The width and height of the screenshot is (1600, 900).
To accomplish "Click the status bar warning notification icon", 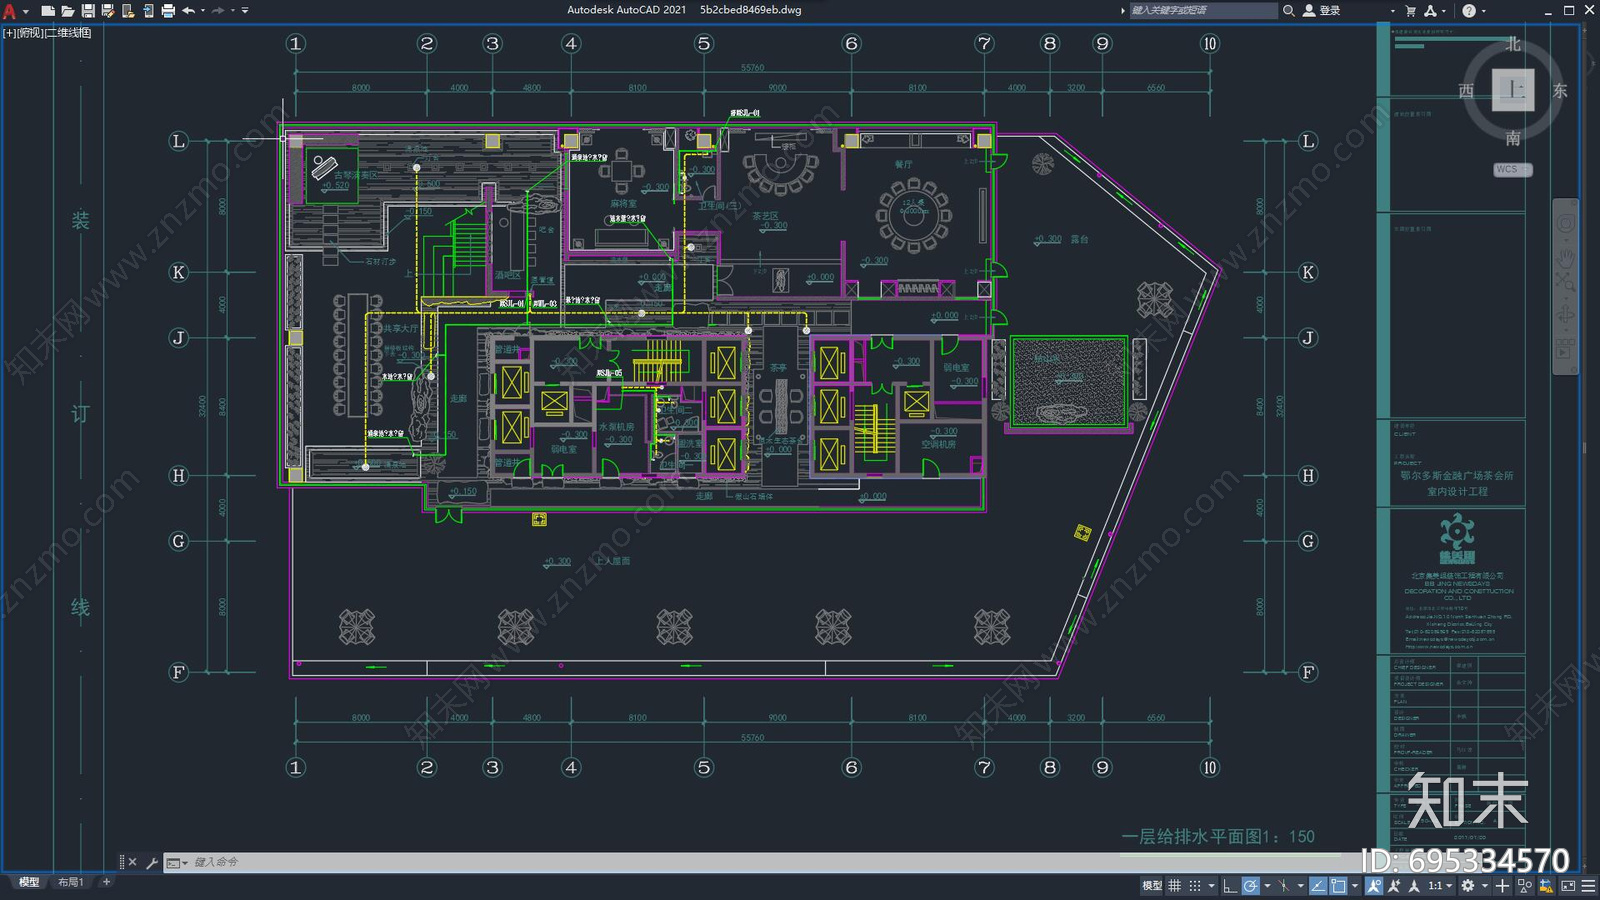I will click(x=1546, y=885).
